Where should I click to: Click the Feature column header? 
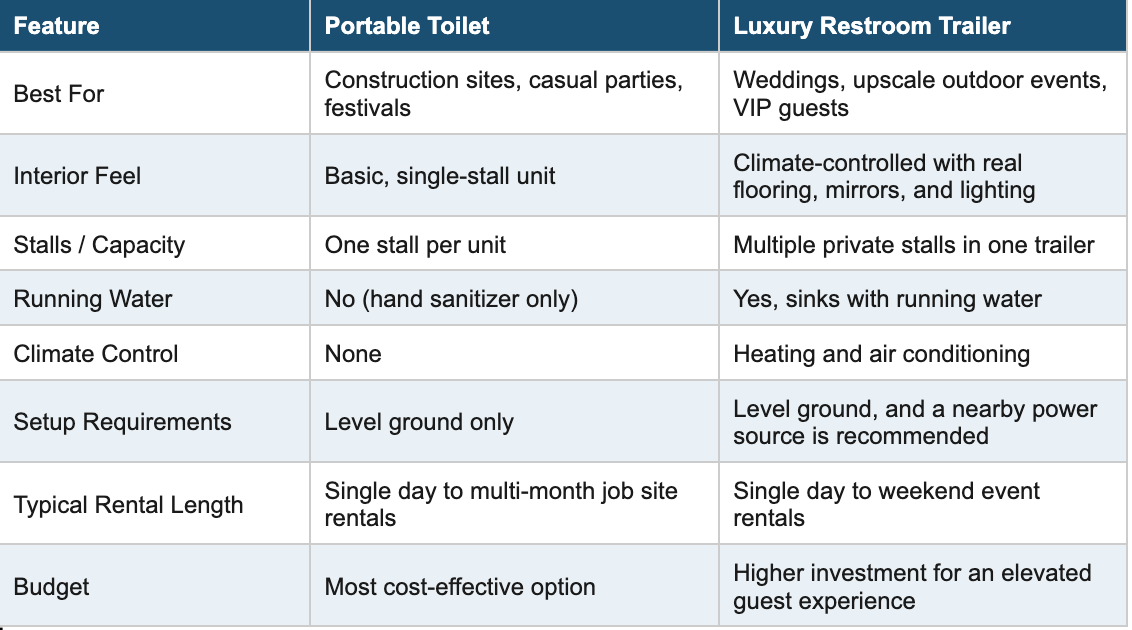pos(154,25)
